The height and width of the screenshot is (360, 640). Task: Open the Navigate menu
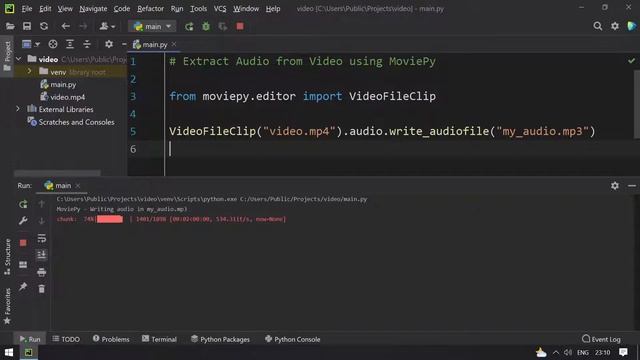click(x=93, y=9)
